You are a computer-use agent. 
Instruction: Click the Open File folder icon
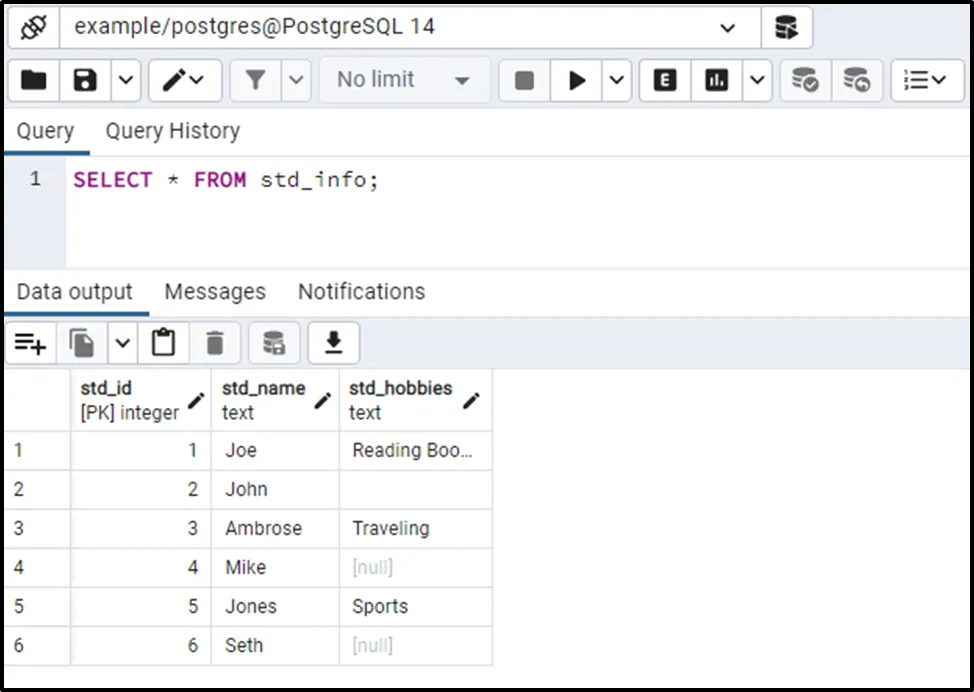point(34,80)
